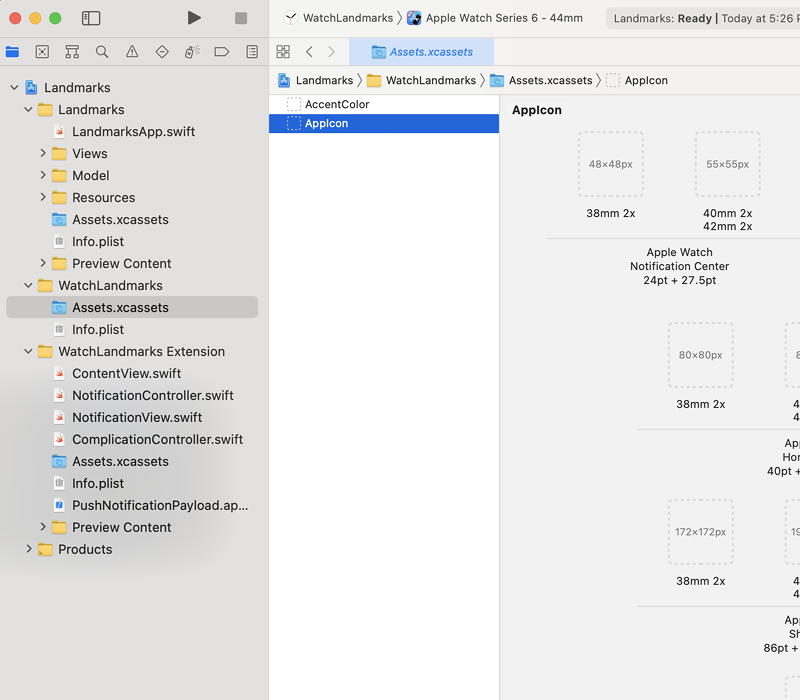Open the Issue navigator

click(x=132, y=52)
